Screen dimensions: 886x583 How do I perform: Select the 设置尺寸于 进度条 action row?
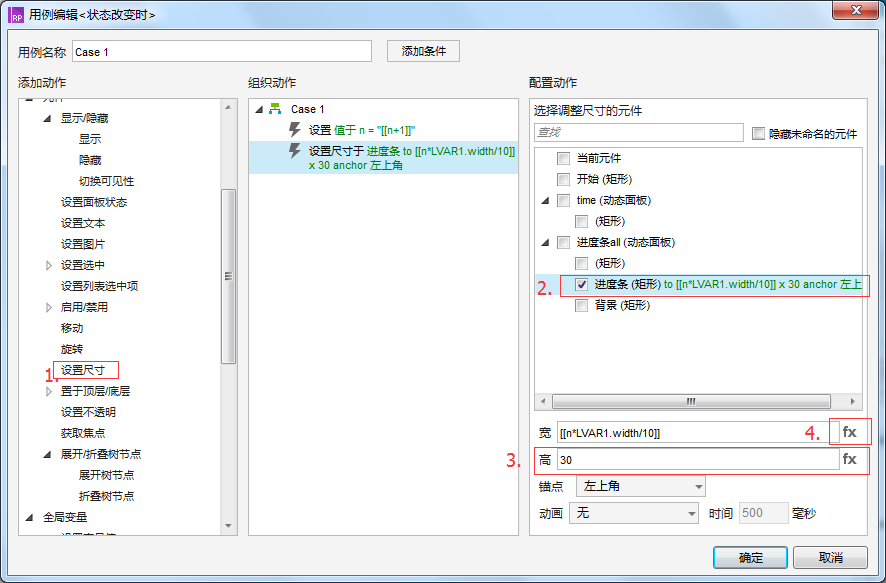[x=383, y=158]
